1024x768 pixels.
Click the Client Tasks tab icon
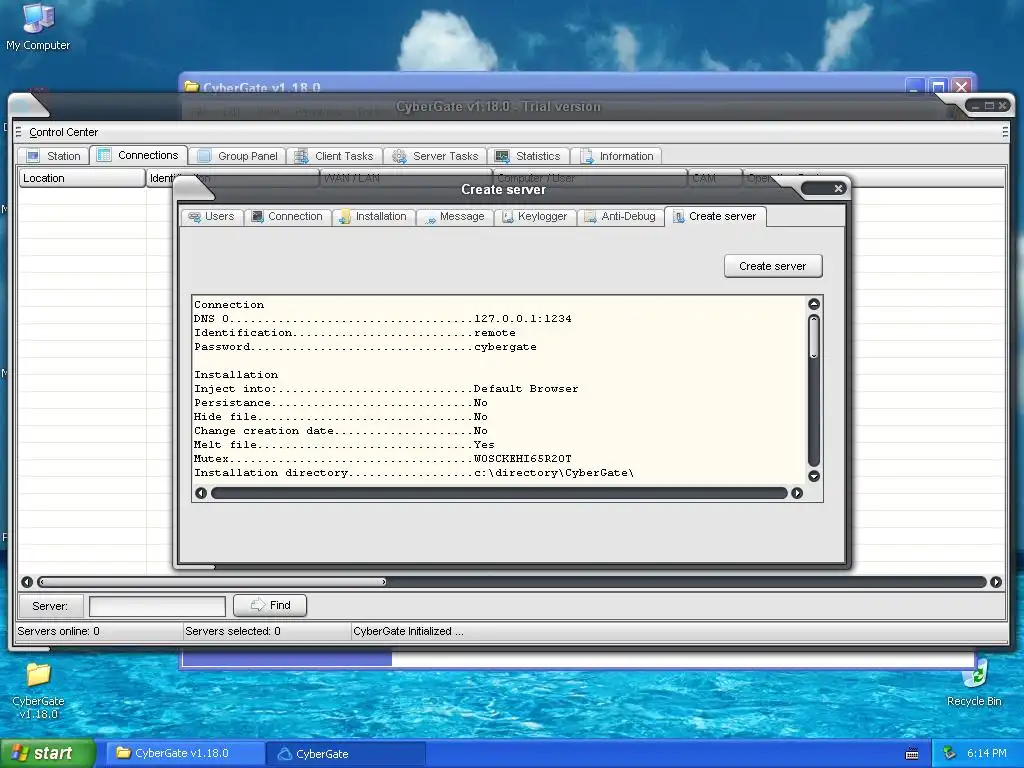point(301,156)
